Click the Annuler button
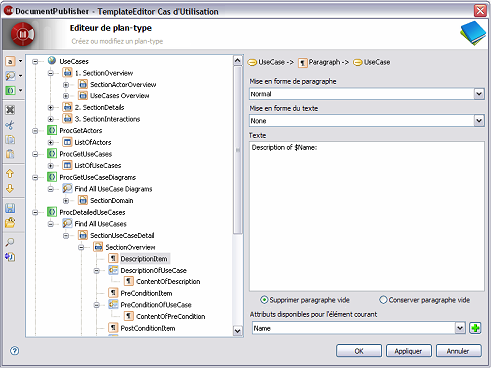This screenshot has height=368, width=491. coord(458,351)
